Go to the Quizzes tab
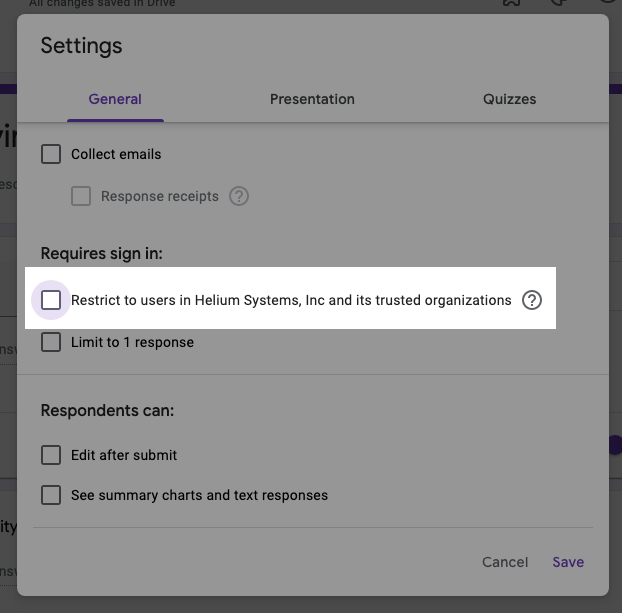This screenshot has width=622, height=613. (x=509, y=99)
